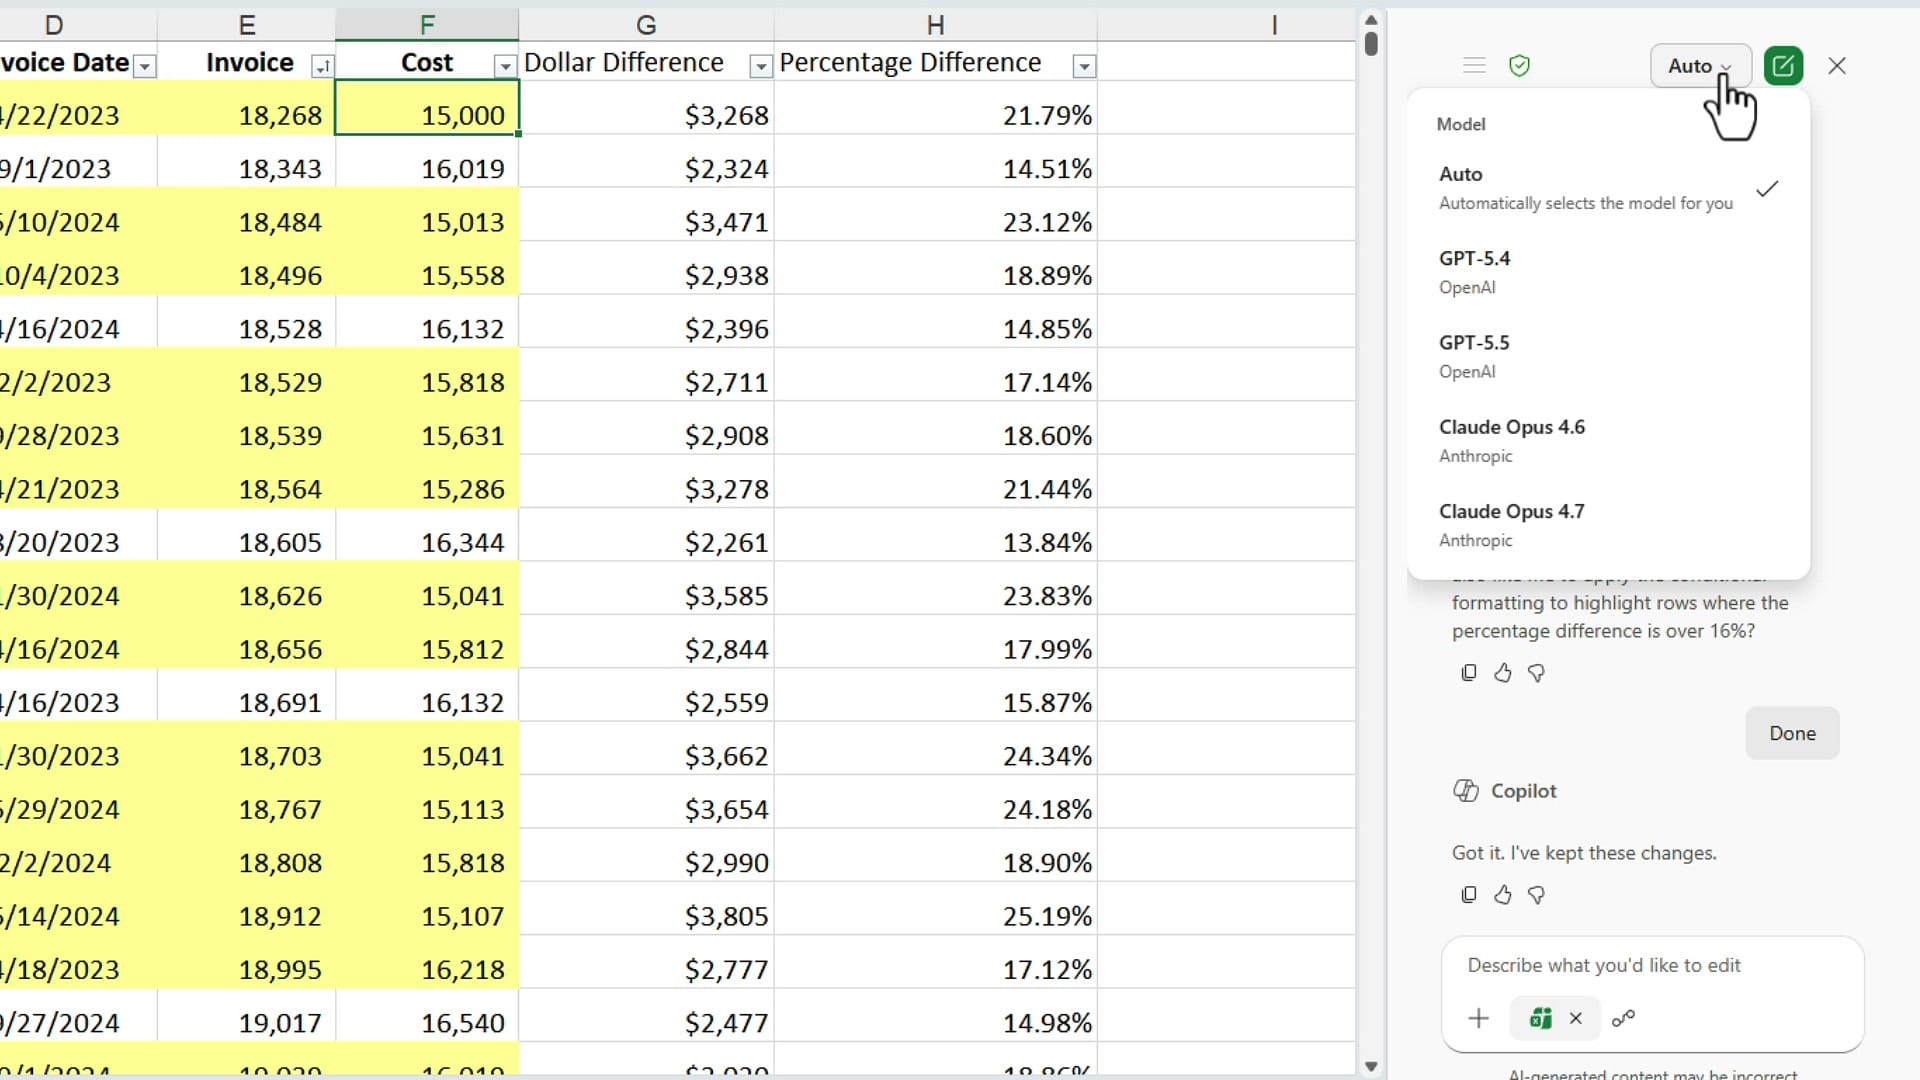Open the Percentage Difference filter dropdown

tap(1084, 66)
